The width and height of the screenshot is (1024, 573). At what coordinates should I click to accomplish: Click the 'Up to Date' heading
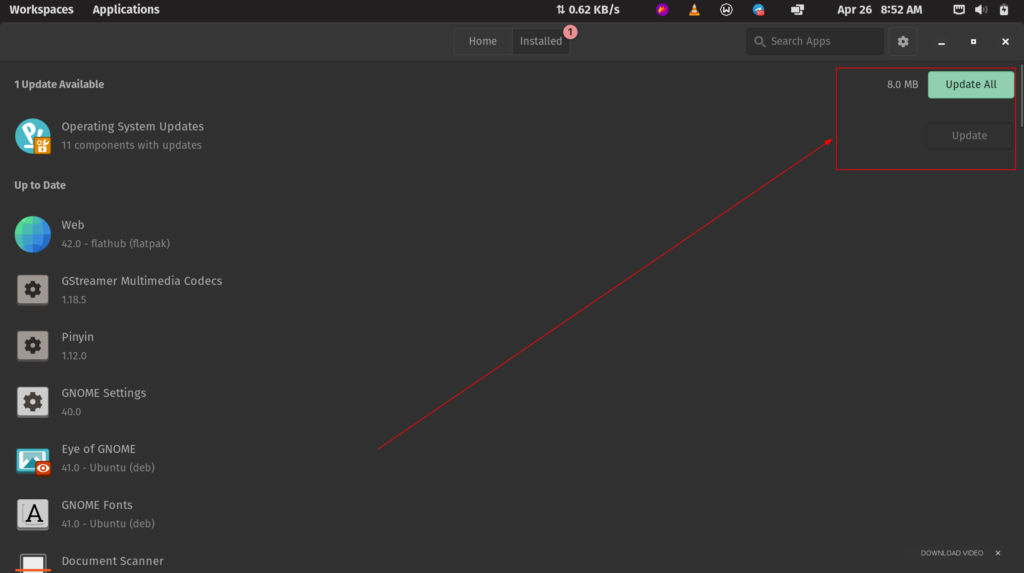(x=40, y=186)
